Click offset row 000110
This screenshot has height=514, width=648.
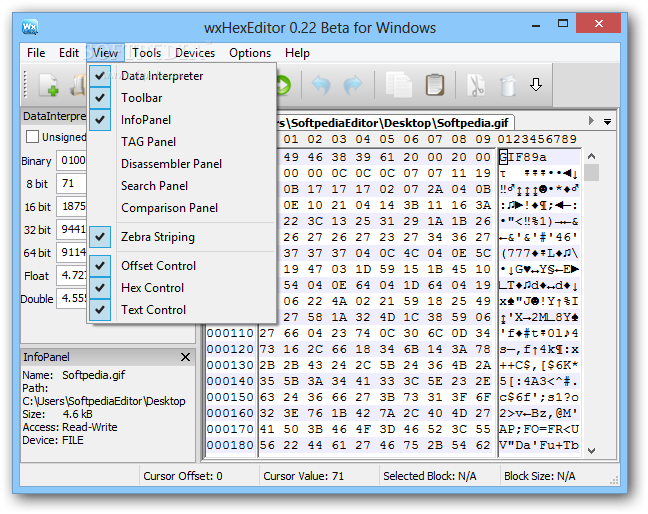click(230, 333)
